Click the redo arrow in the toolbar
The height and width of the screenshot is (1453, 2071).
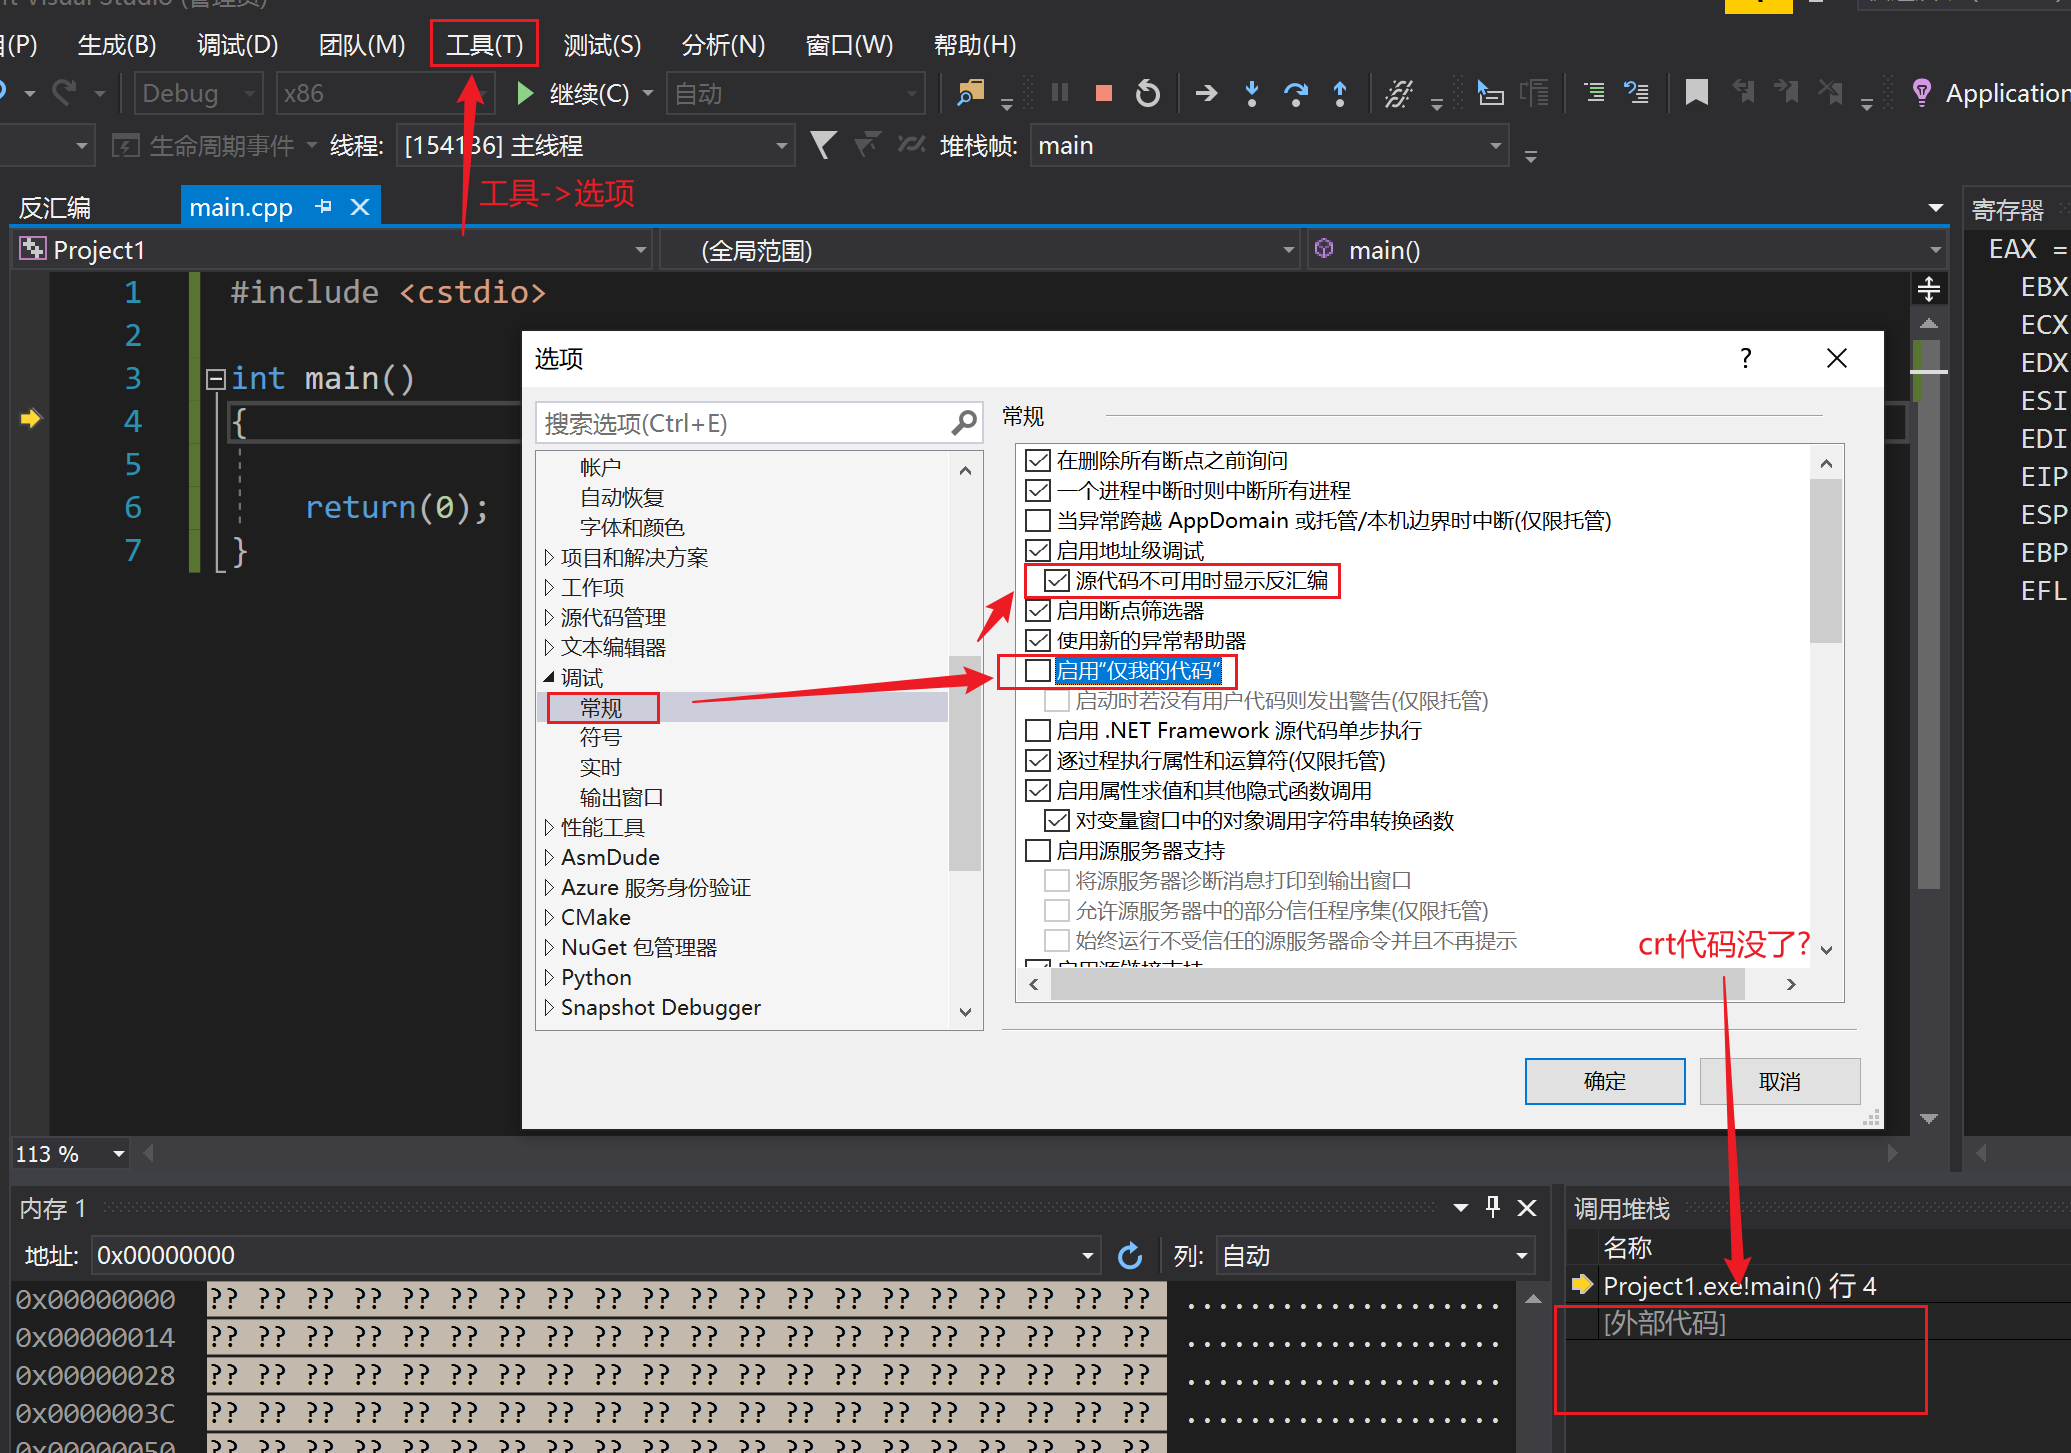[x=65, y=93]
